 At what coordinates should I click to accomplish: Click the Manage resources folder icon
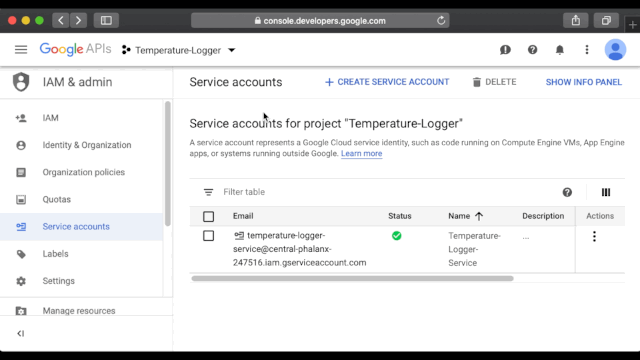21,311
